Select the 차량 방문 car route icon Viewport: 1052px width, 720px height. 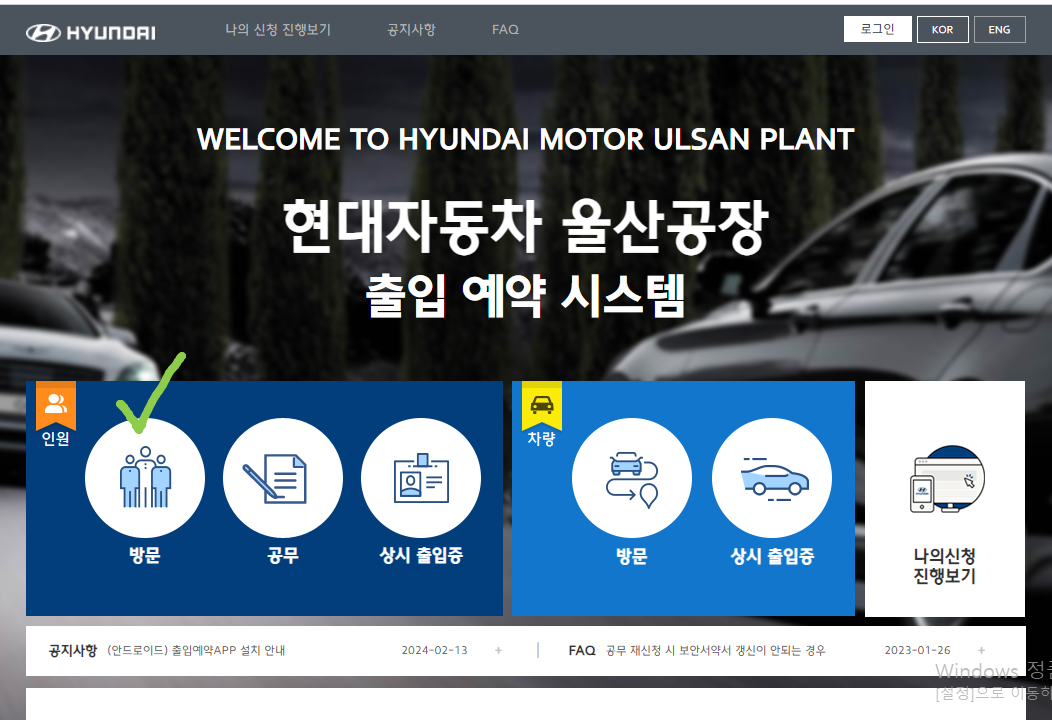631,478
